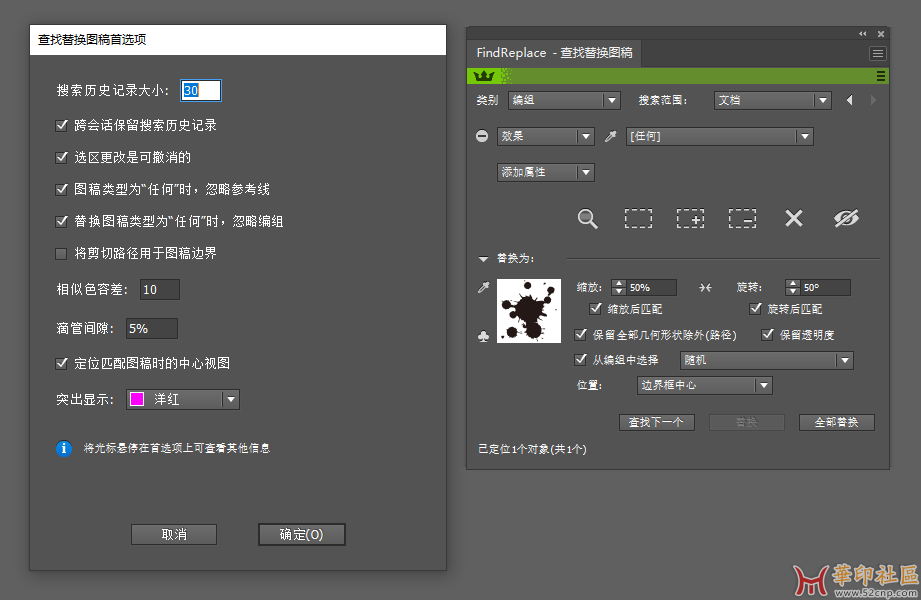Screen dimensions: 921x600
Task: Click the blue info icon in preferences dialog
Action: click(x=64, y=448)
